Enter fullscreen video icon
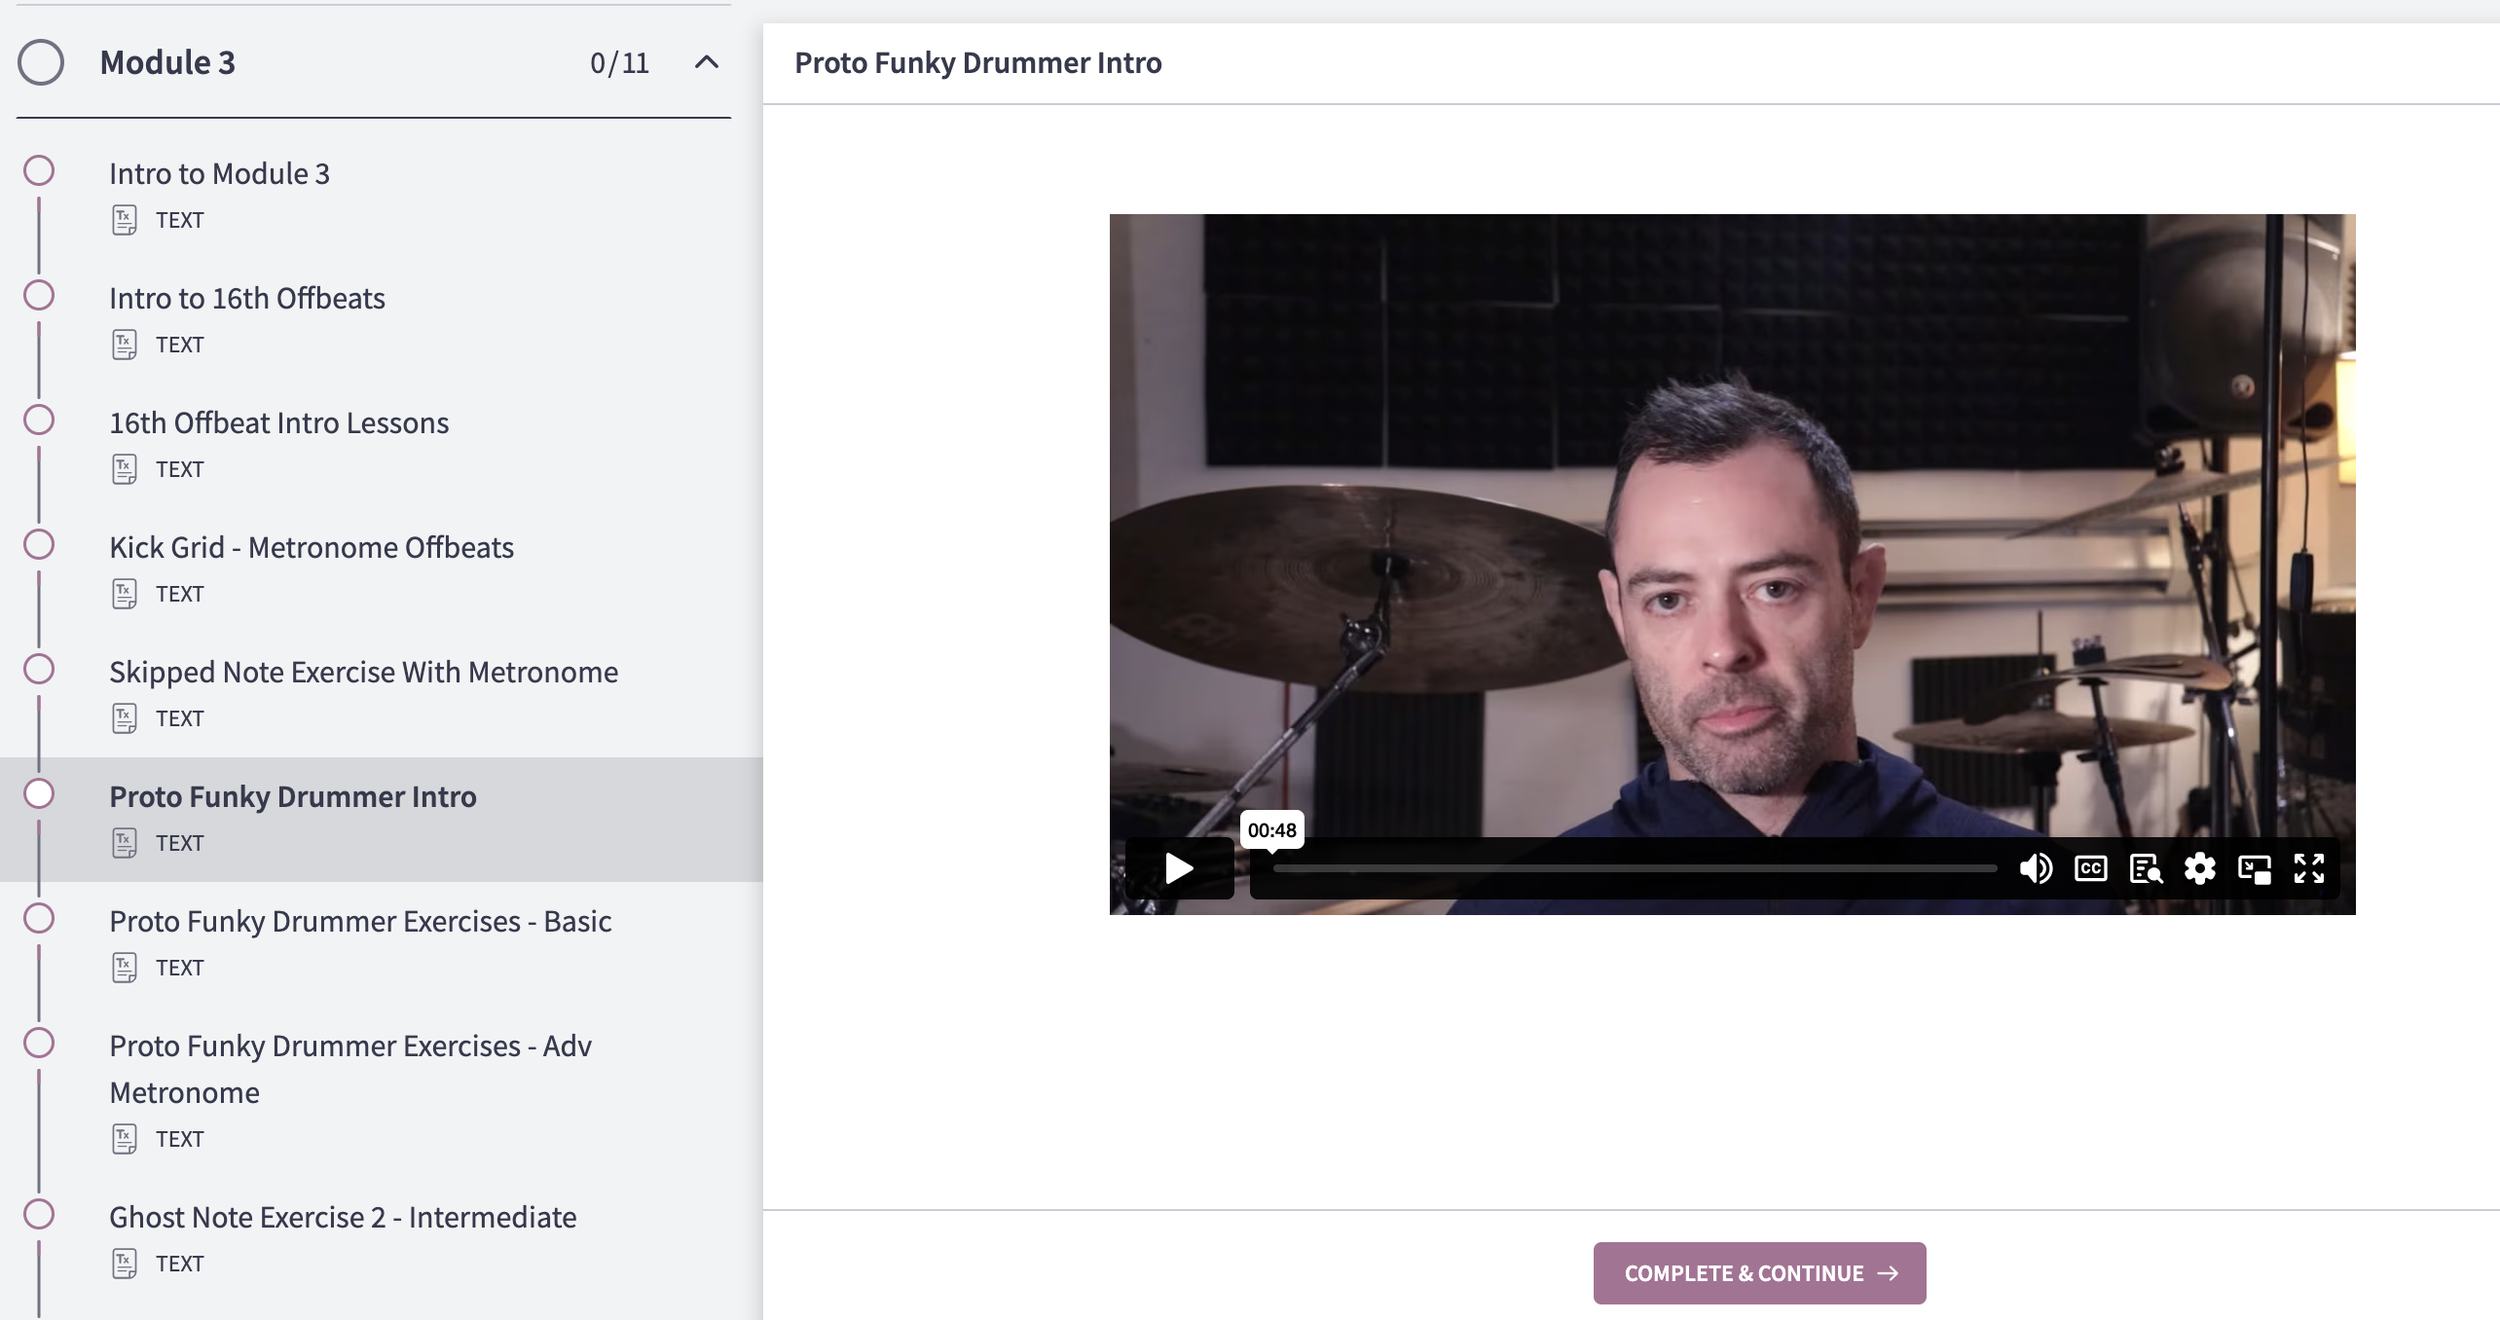Viewport: 2500px width, 1320px height. click(2308, 868)
